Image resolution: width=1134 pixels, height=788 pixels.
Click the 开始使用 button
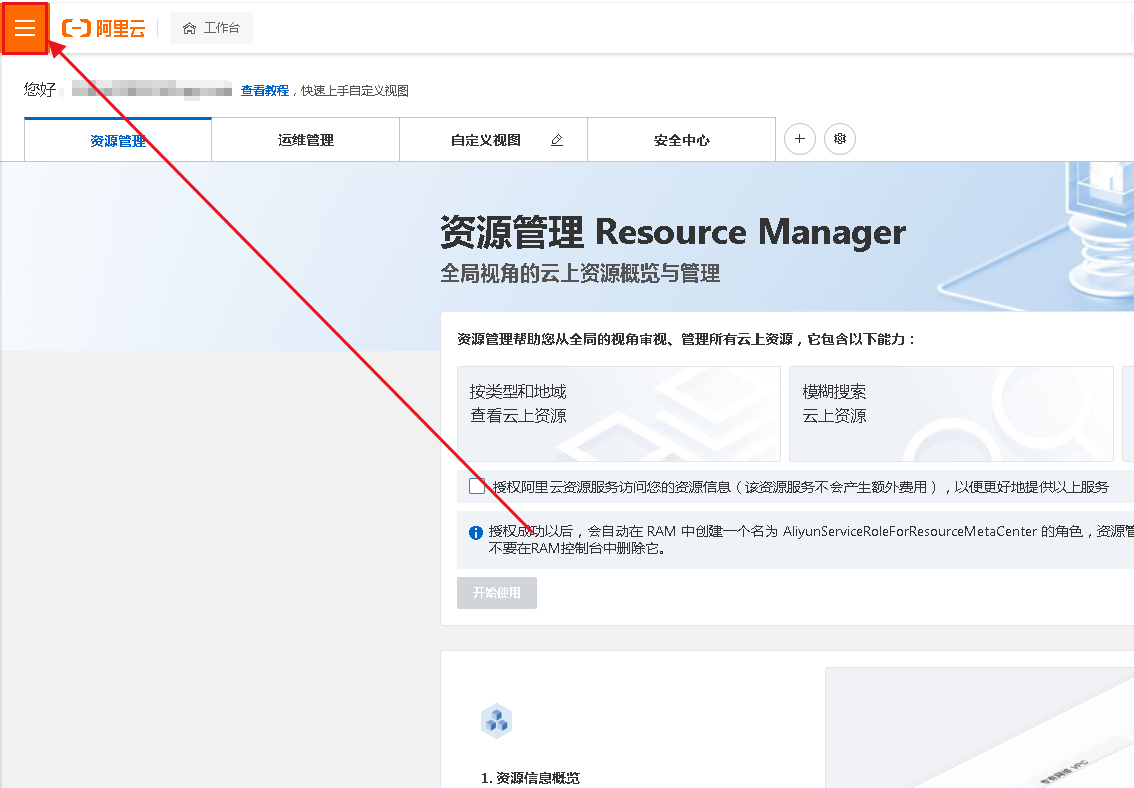click(497, 593)
